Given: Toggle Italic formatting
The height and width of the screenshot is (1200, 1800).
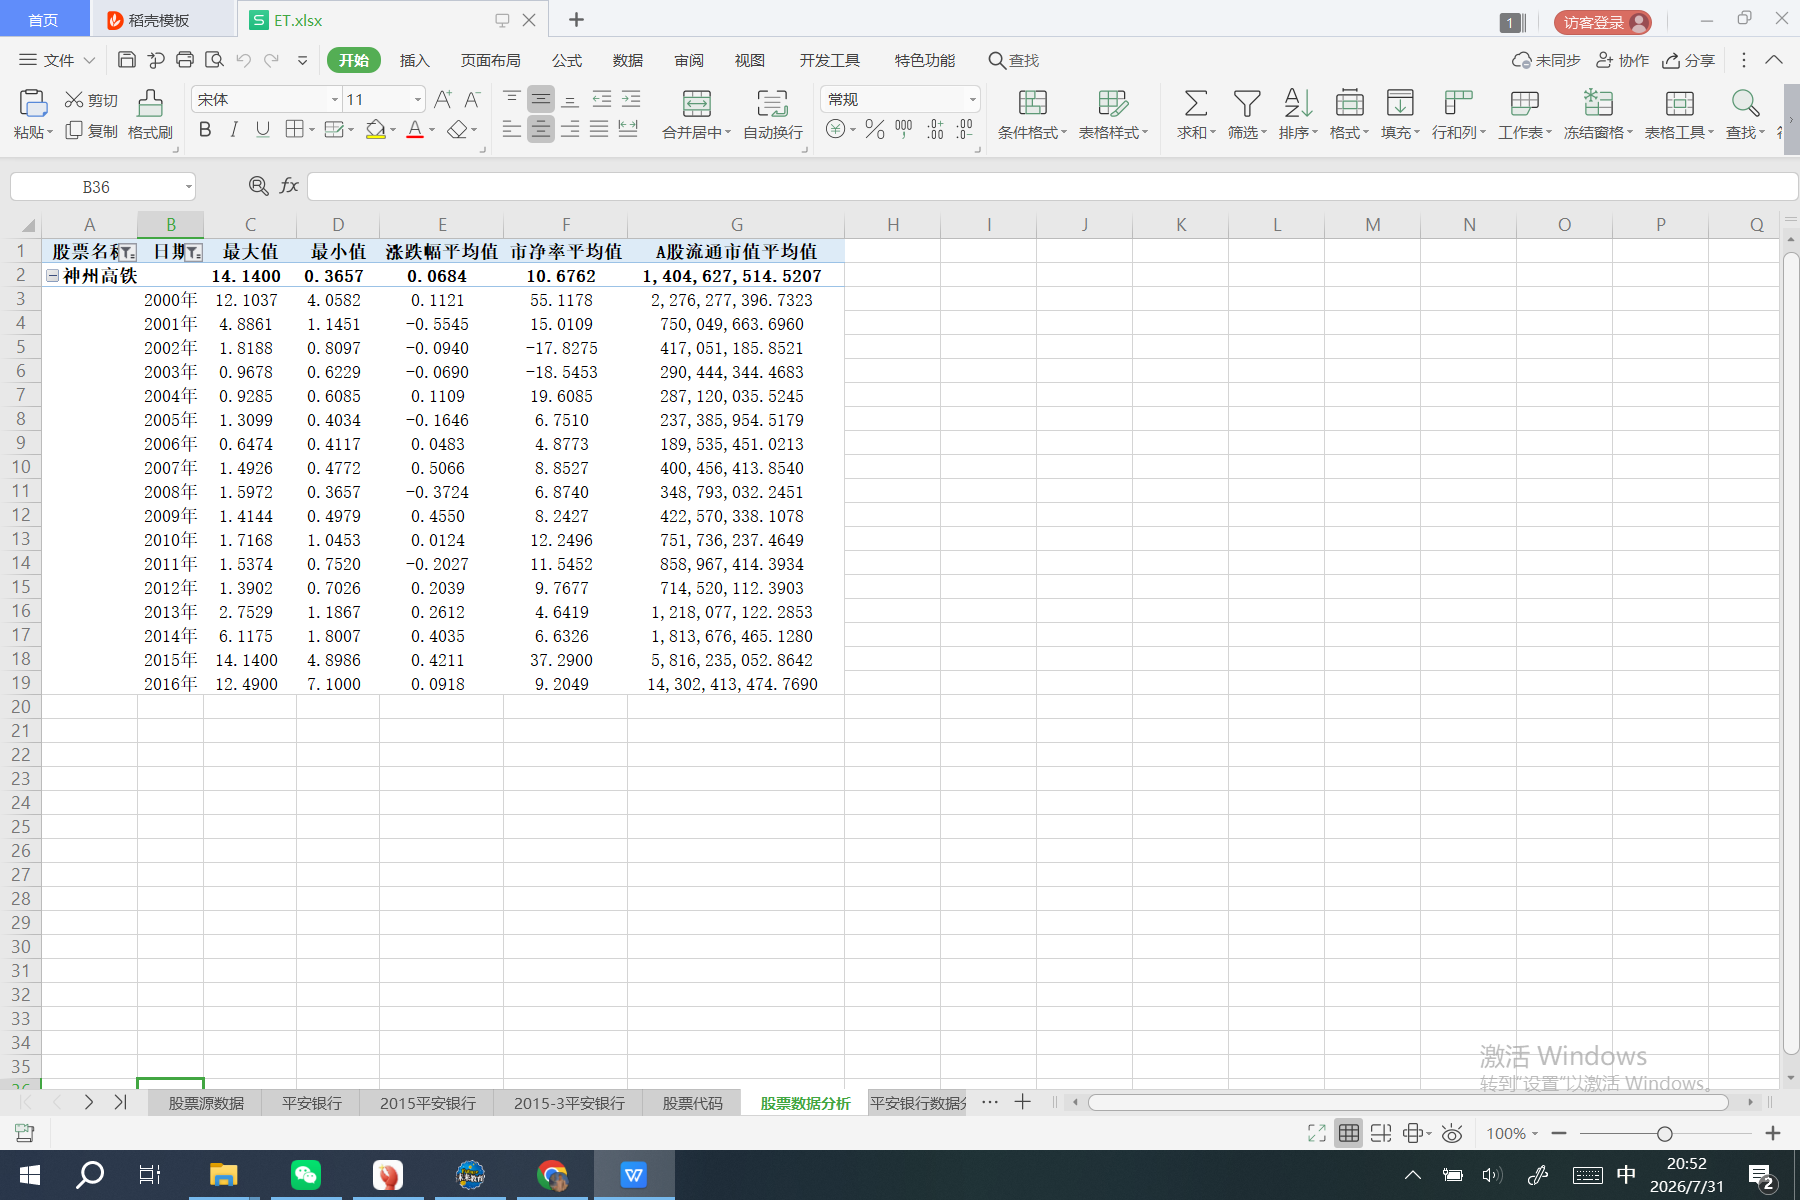Looking at the screenshot, I should pos(234,129).
